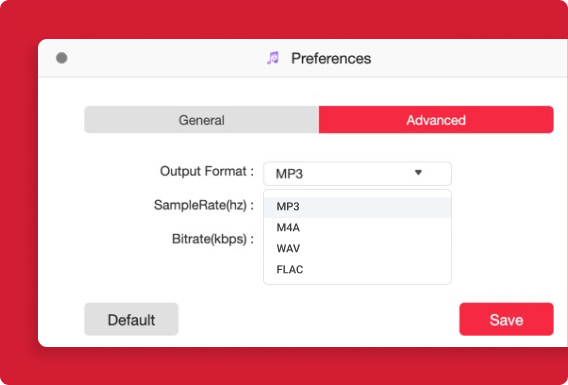This screenshot has width=568, height=385.
Task: Click the blank space below FLAC in the list
Action: (357, 281)
